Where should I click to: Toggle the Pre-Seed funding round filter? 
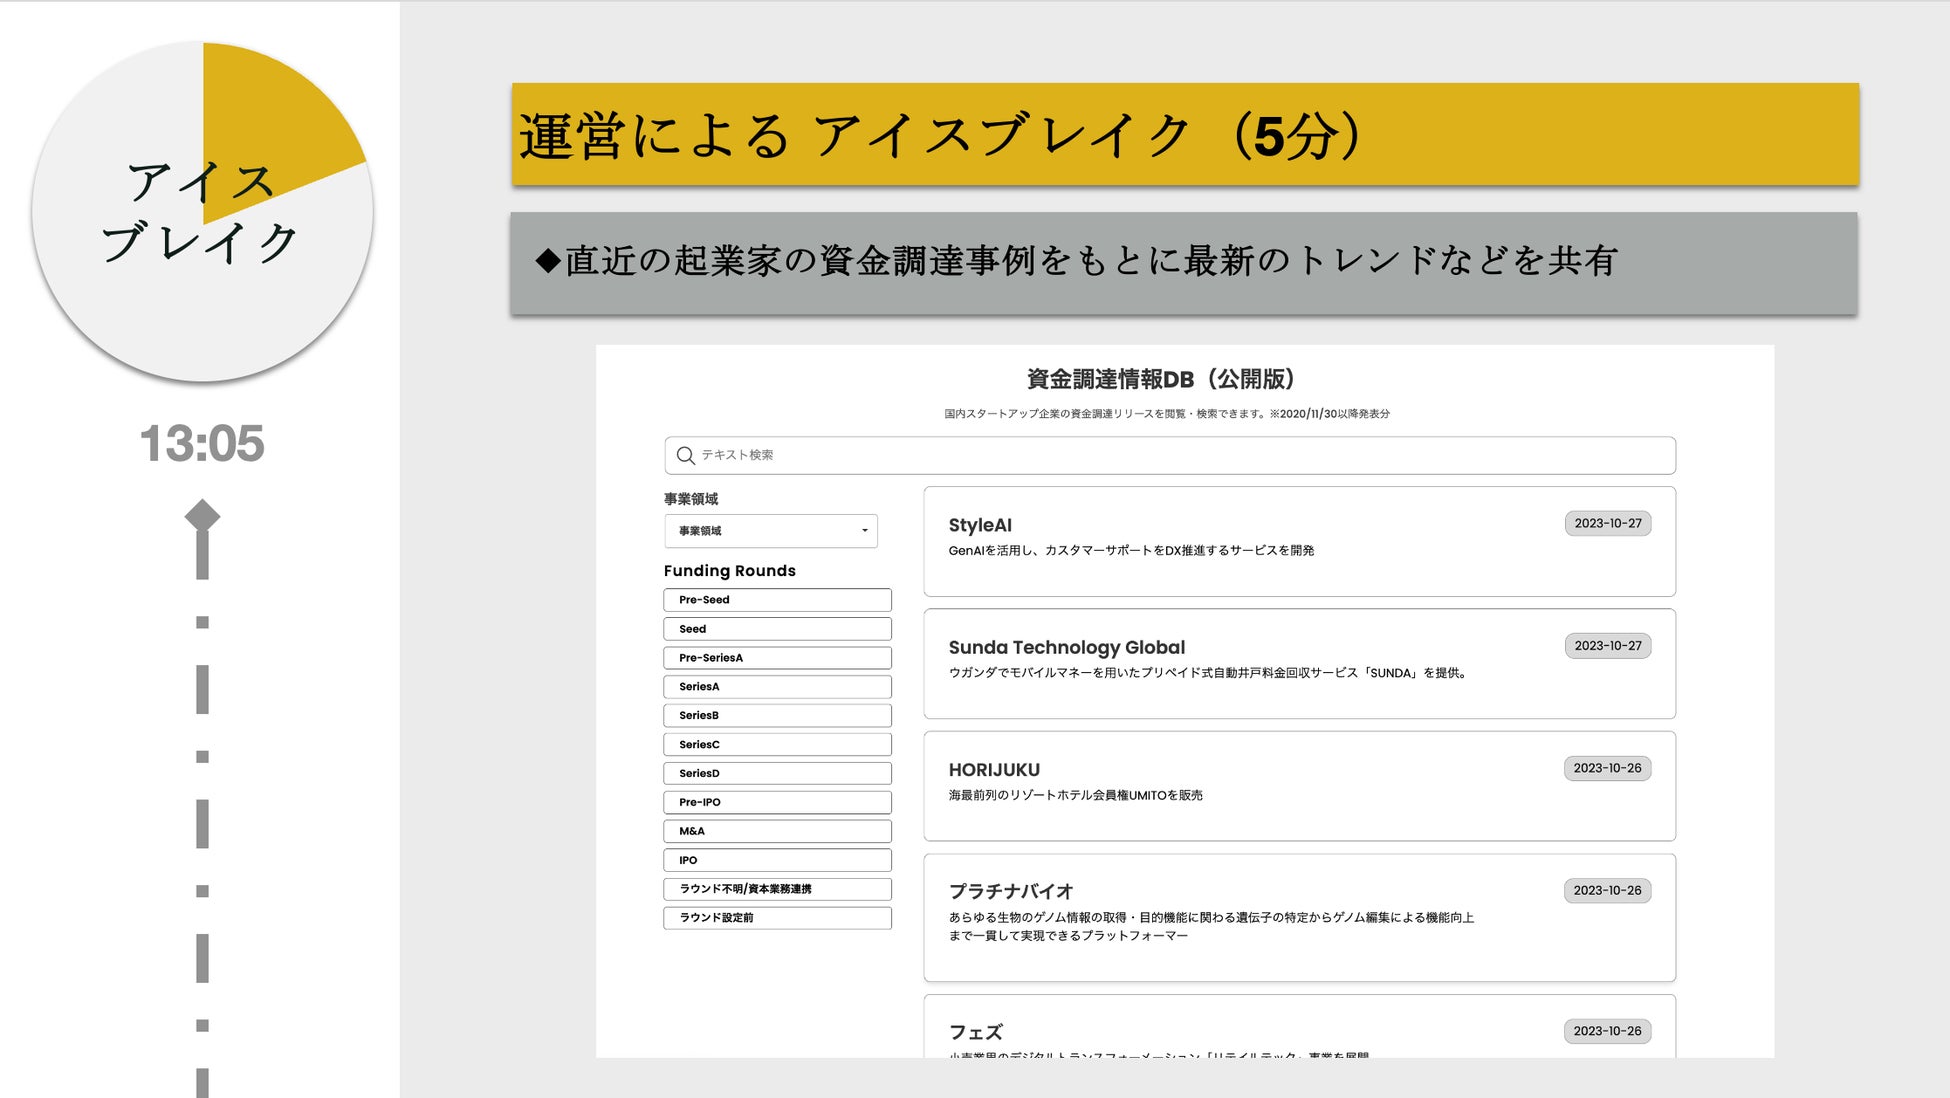tap(777, 600)
